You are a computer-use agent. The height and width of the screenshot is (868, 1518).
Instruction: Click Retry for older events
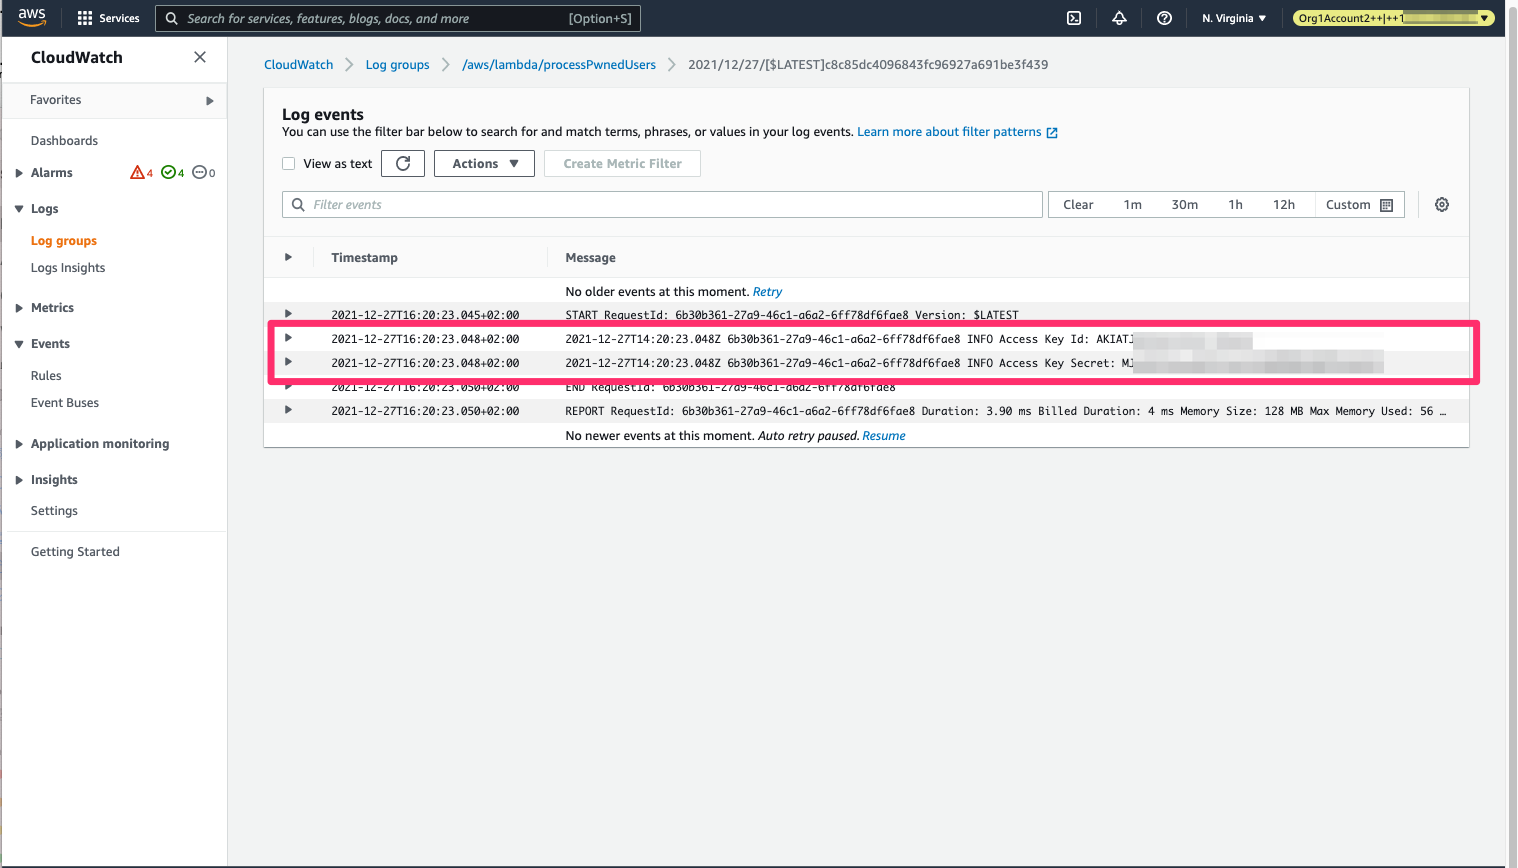coord(767,292)
